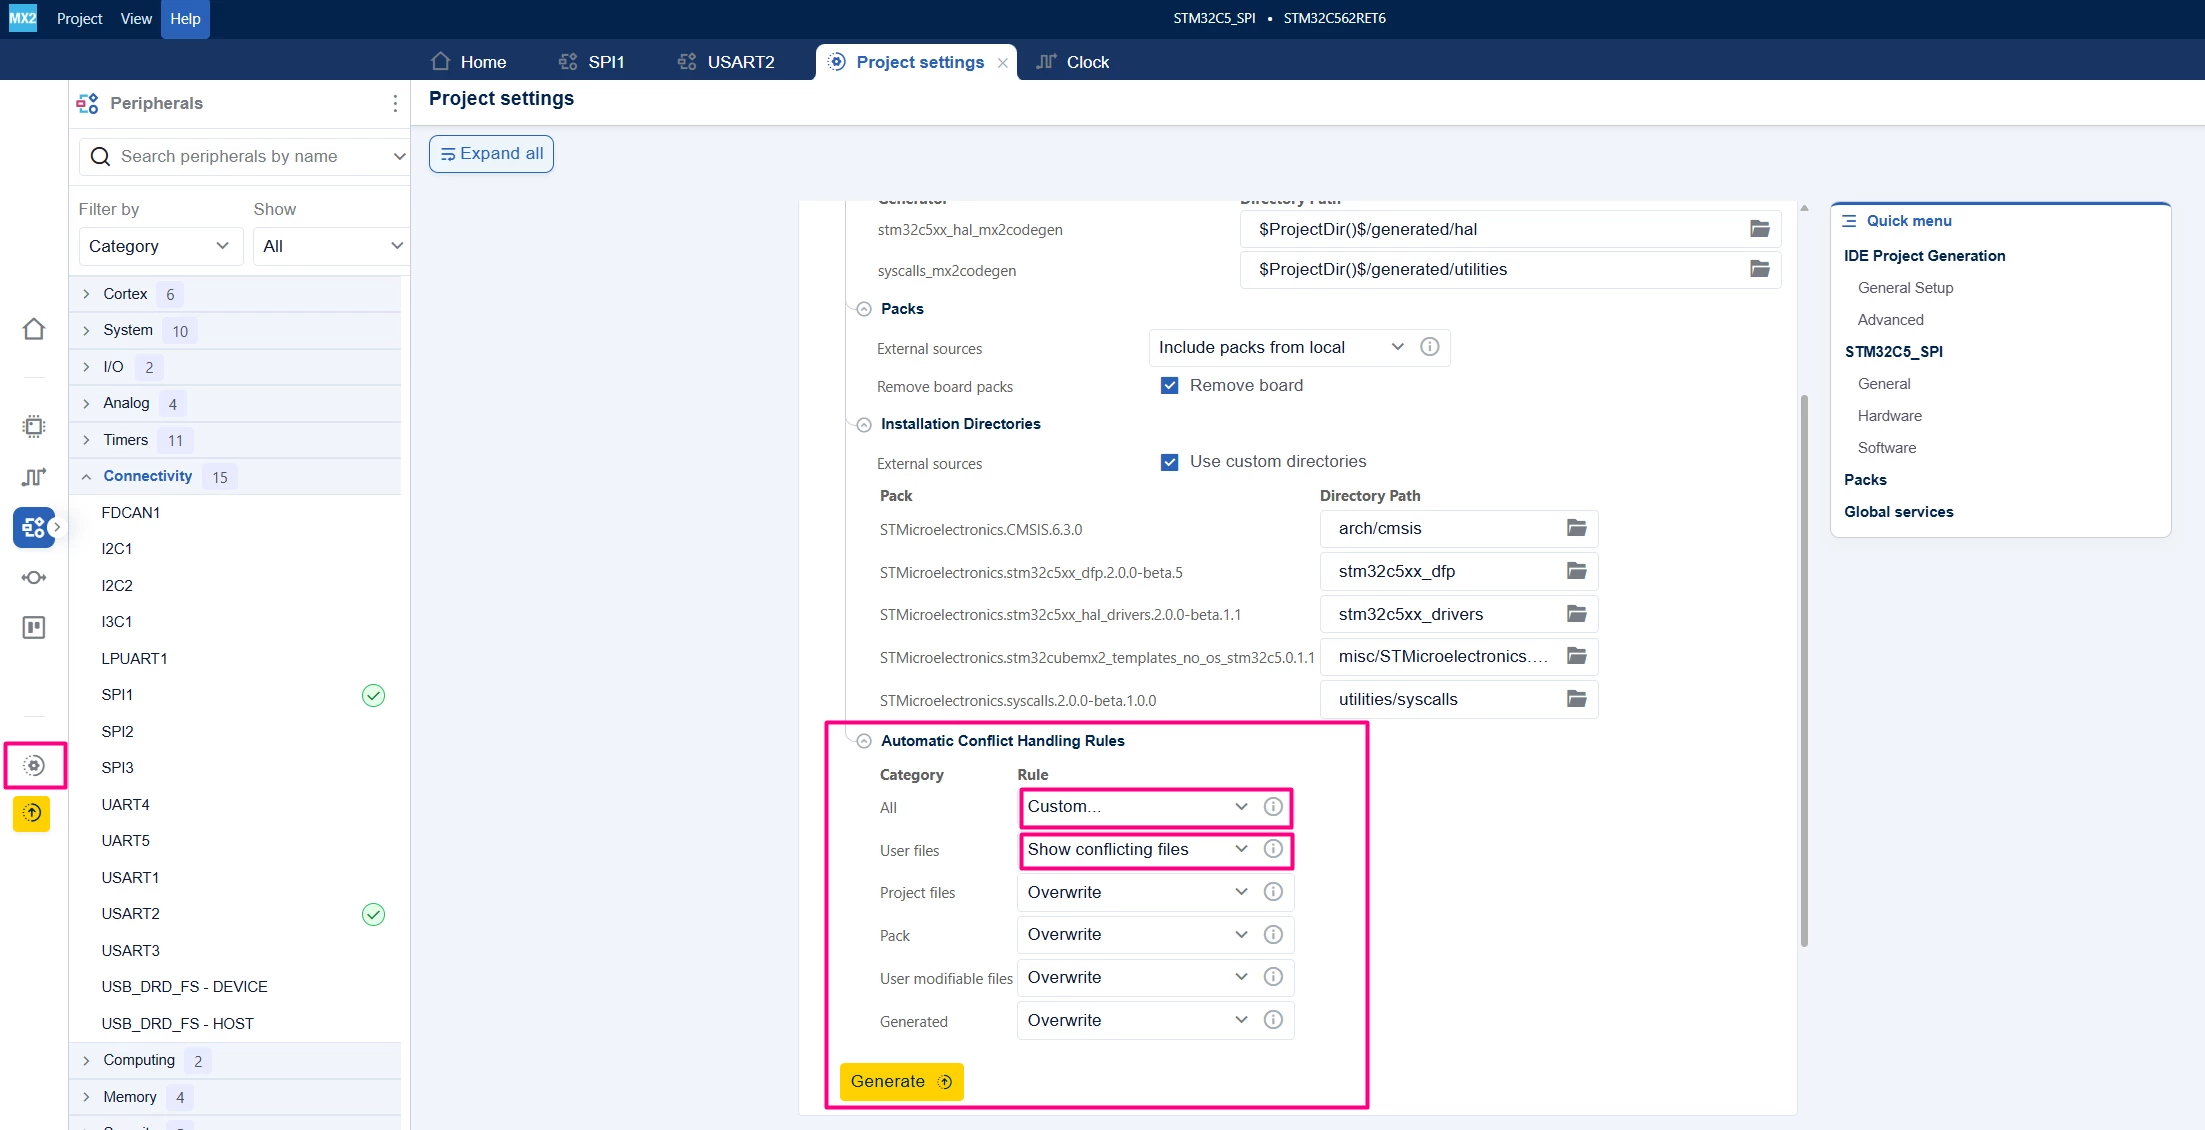Viewport: 2205px width, 1130px height.
Task: Open the node connection icon in sidebar
Action: pyautogui.click(x=33, y=578)
